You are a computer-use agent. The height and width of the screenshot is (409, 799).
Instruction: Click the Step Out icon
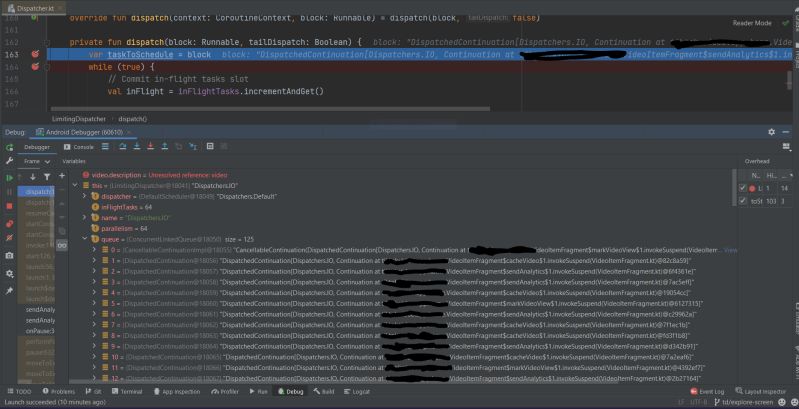(x=165, y=147)
